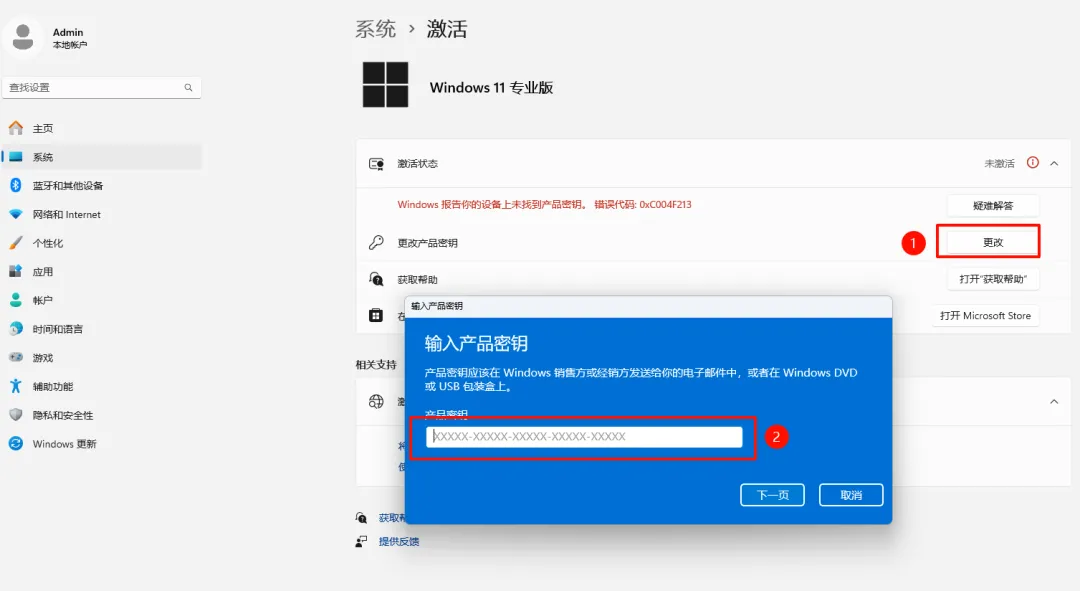The height and width of the screenshot is (591, 1080).
Task: Click the Wi-Fi icon for 网络和 Internet
Action: (16, 214)
